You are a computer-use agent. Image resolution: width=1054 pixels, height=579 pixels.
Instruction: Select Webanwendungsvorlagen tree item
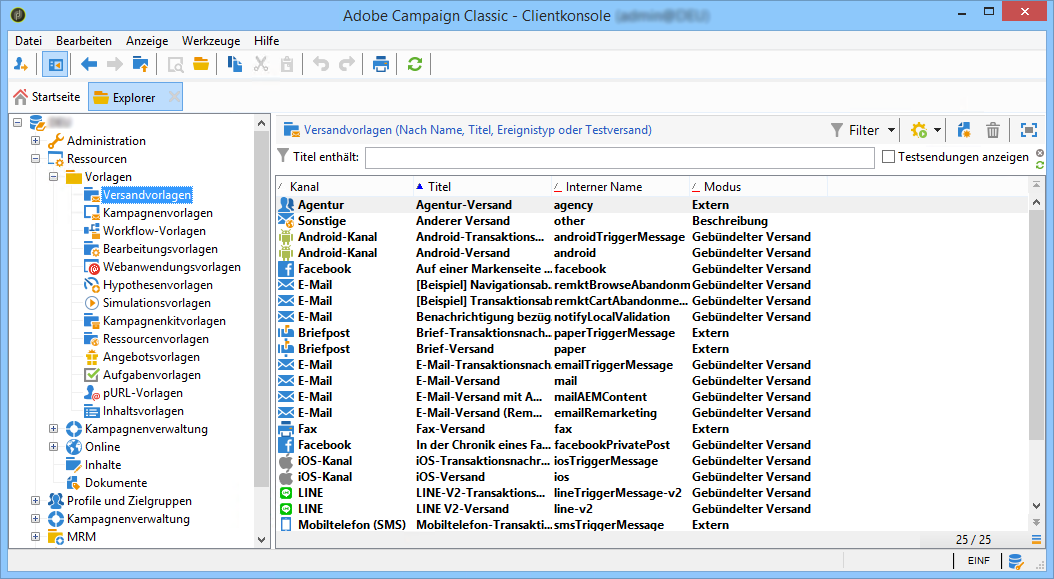(171, 267)
